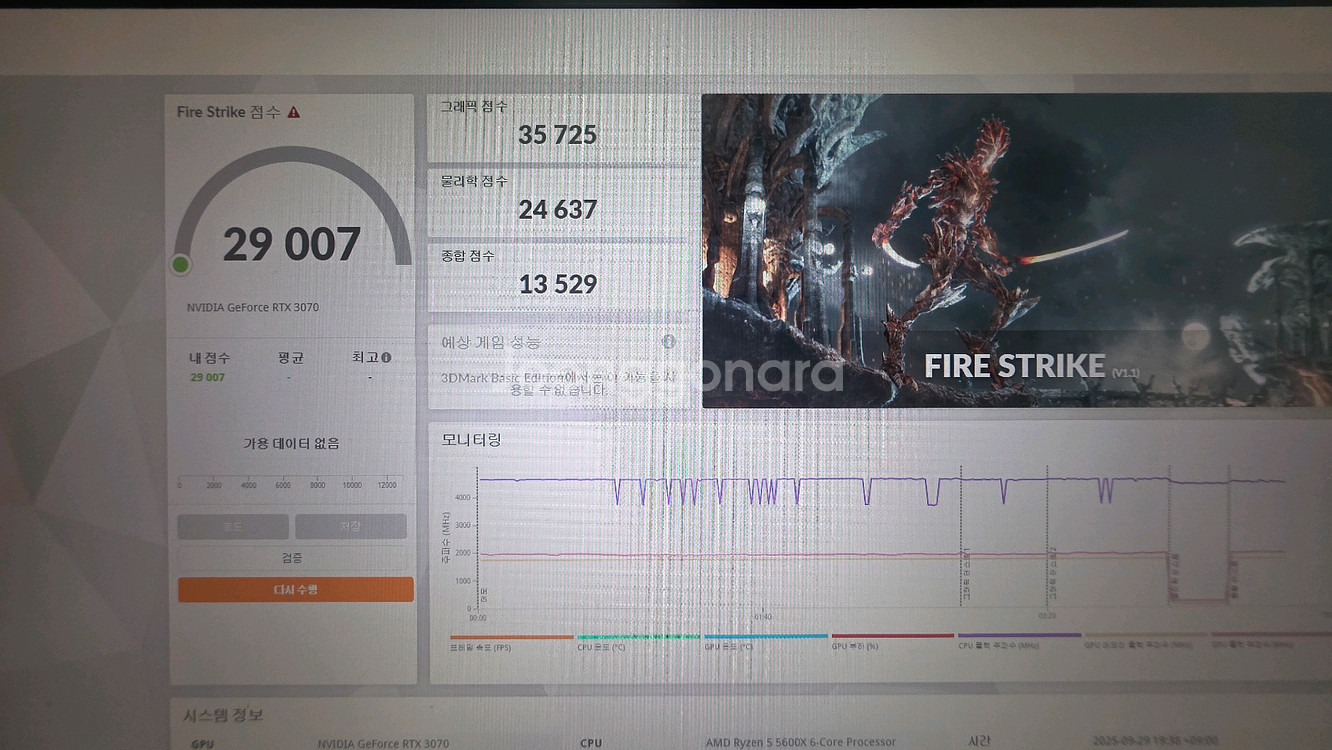Open the FIRE STRIKE banner image
The width and height of the screenshot is (1332, 750).
(1016, 250)
